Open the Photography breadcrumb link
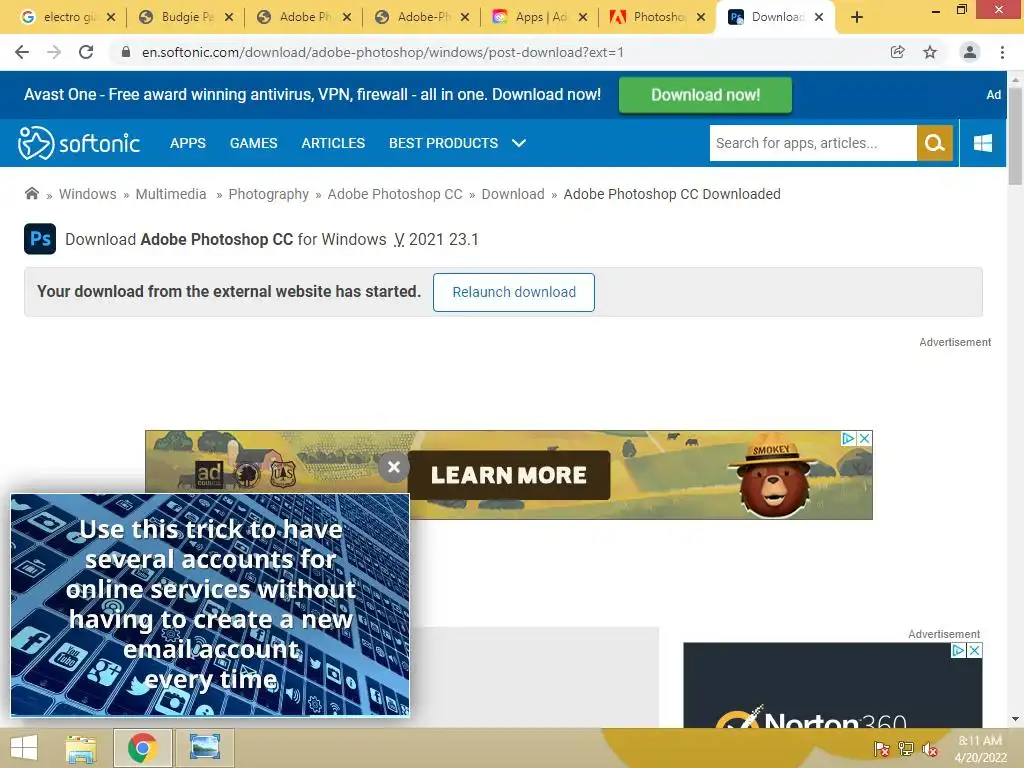This screenshot has height=768, width=1024. [268, 194]
